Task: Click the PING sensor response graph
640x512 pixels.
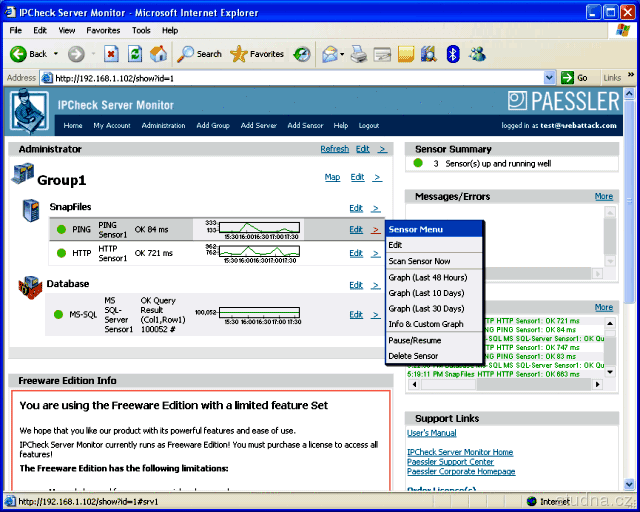Action: tap(258, 229)
